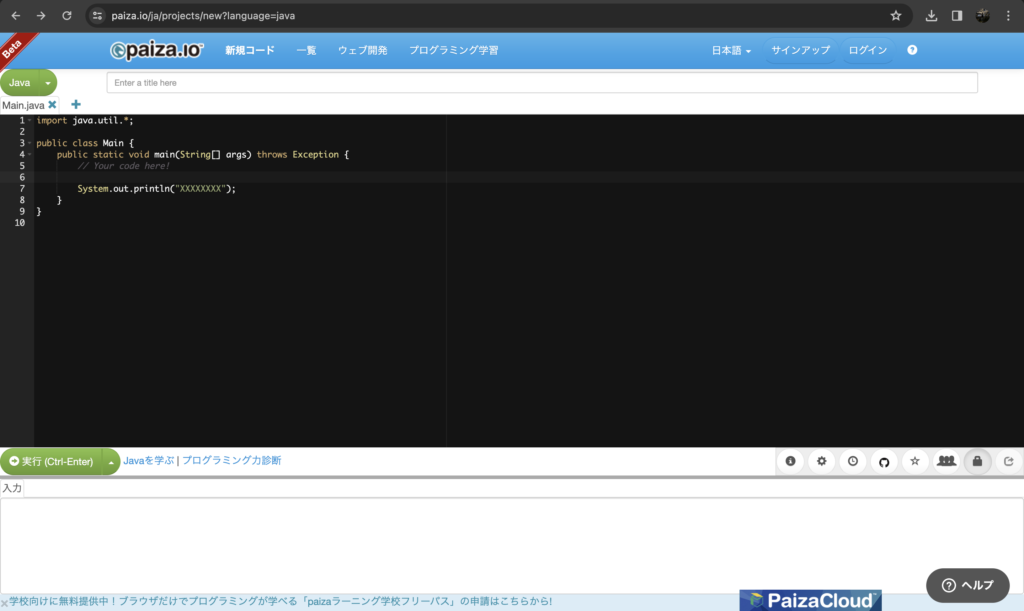Image resolution: width=1024 pixels, height=611 pixels.
Task: Open run options arrow beside 実行 button
Action: [x=111, y=461]
